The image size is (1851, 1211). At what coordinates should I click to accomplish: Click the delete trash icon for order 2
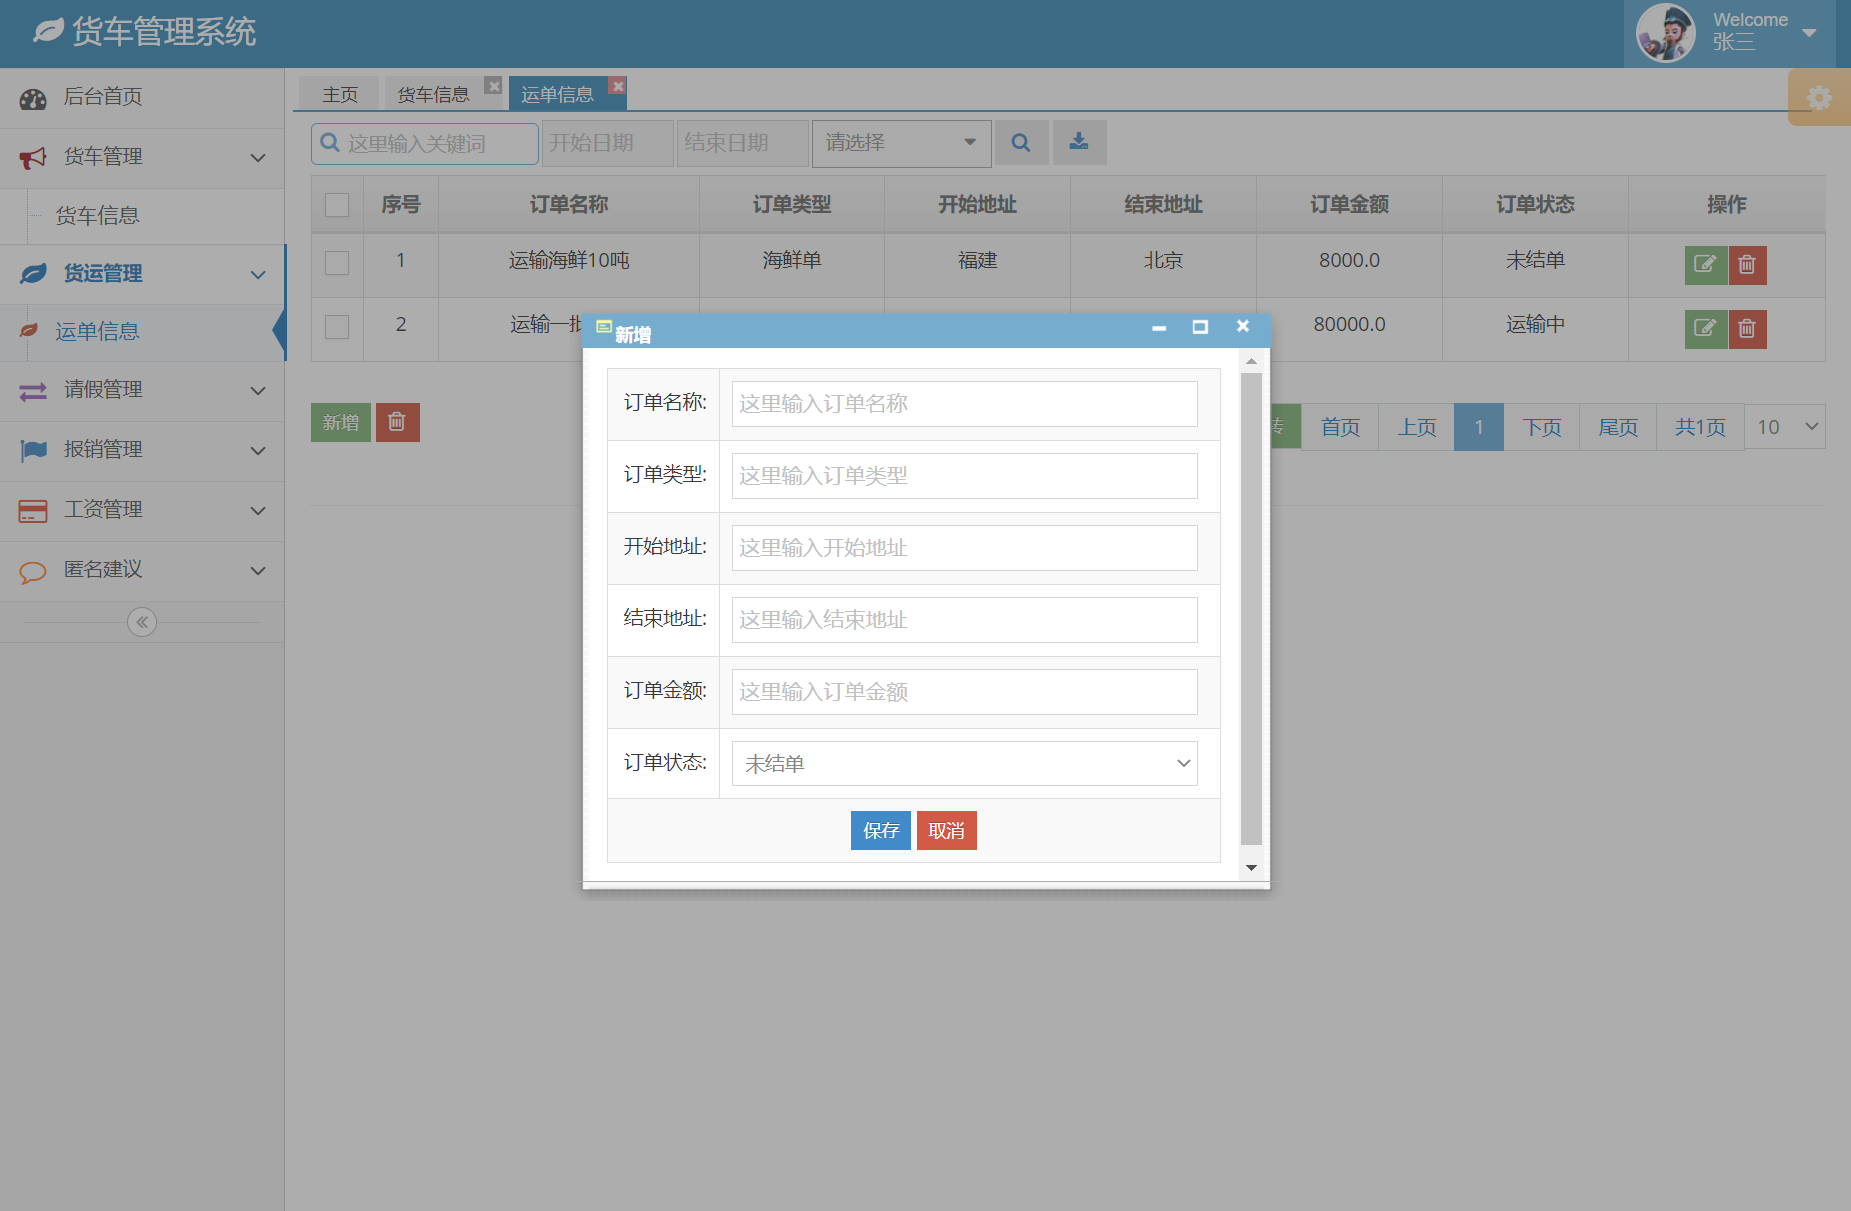click(x=1747, y=329)
